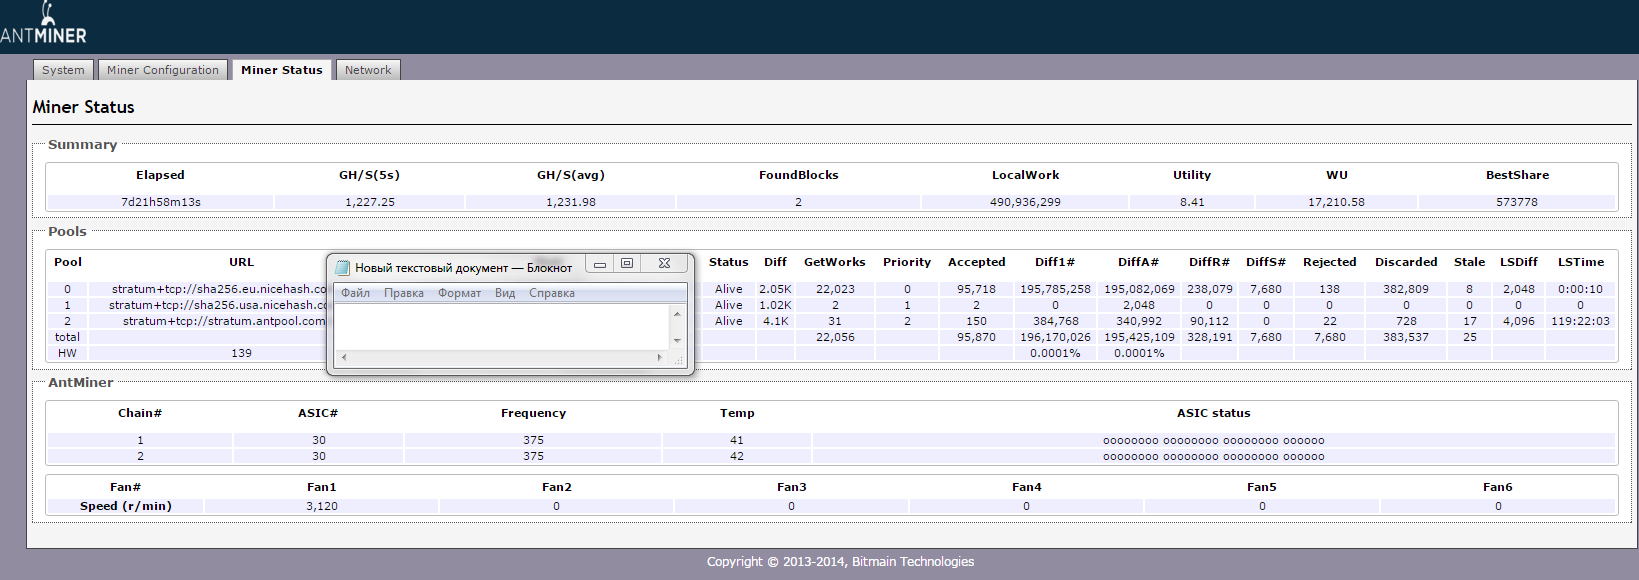Close the Notepad window
Image resolution: width=1639 pixels, height=580 pixels.
tap(664, 264)
